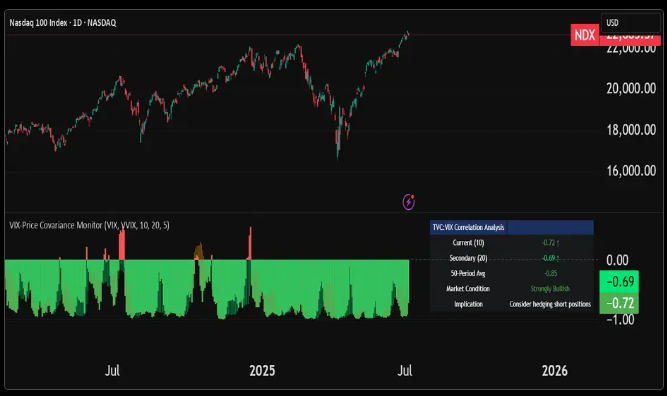Click the -0.69 indicator value label
667x396 pixels.
click(x=619, y=282)
